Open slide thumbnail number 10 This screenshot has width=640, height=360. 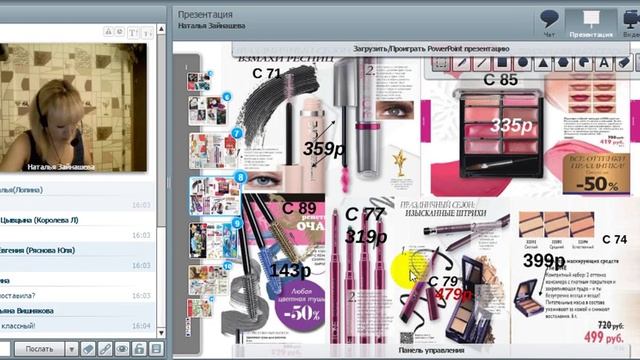click(209, 280)
